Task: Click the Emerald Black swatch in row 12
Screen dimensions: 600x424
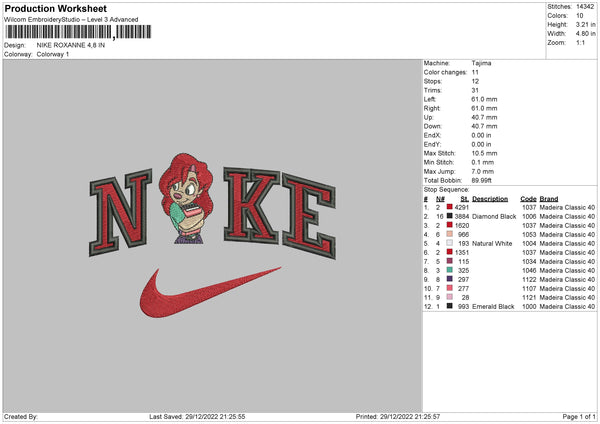Action: (450, 306)
